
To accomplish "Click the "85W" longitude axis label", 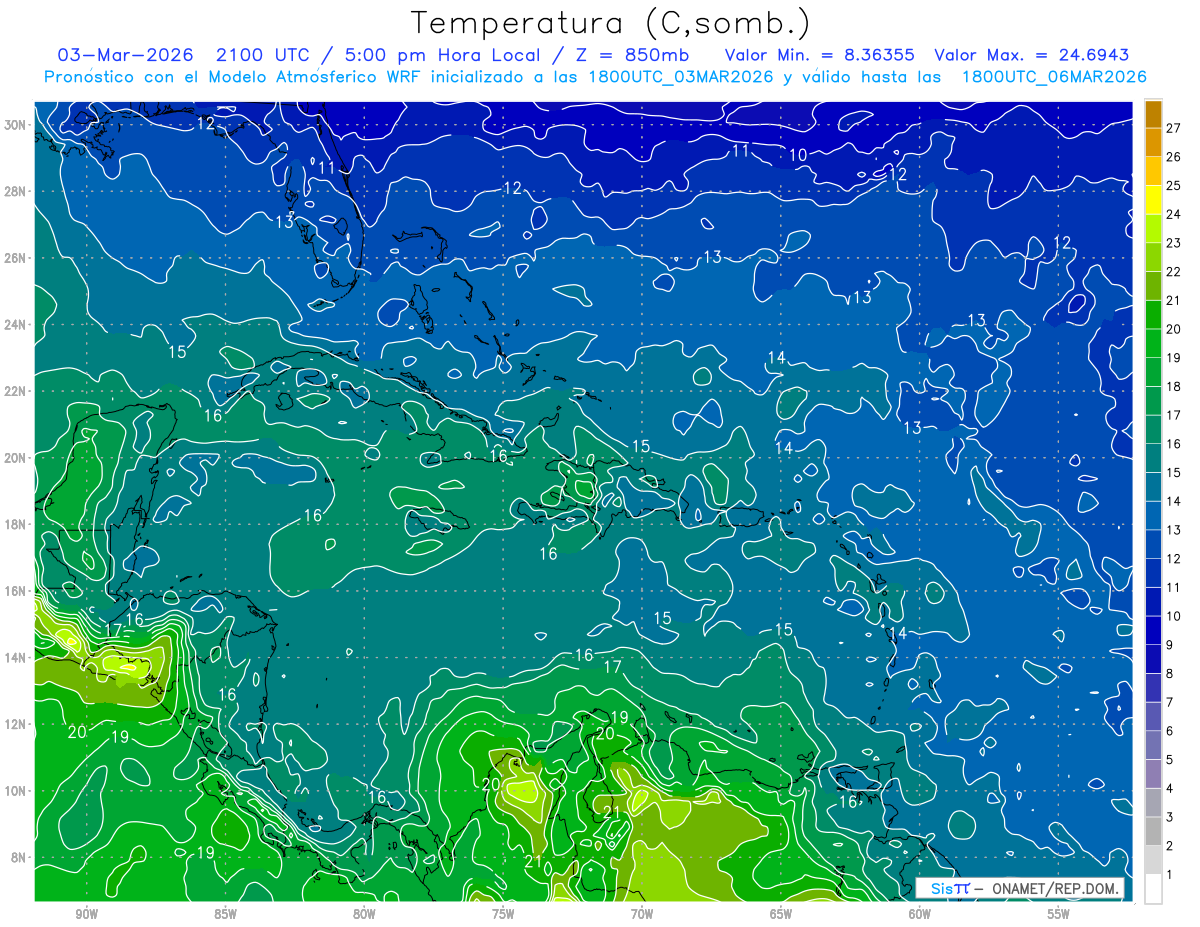I will [225, 914].
